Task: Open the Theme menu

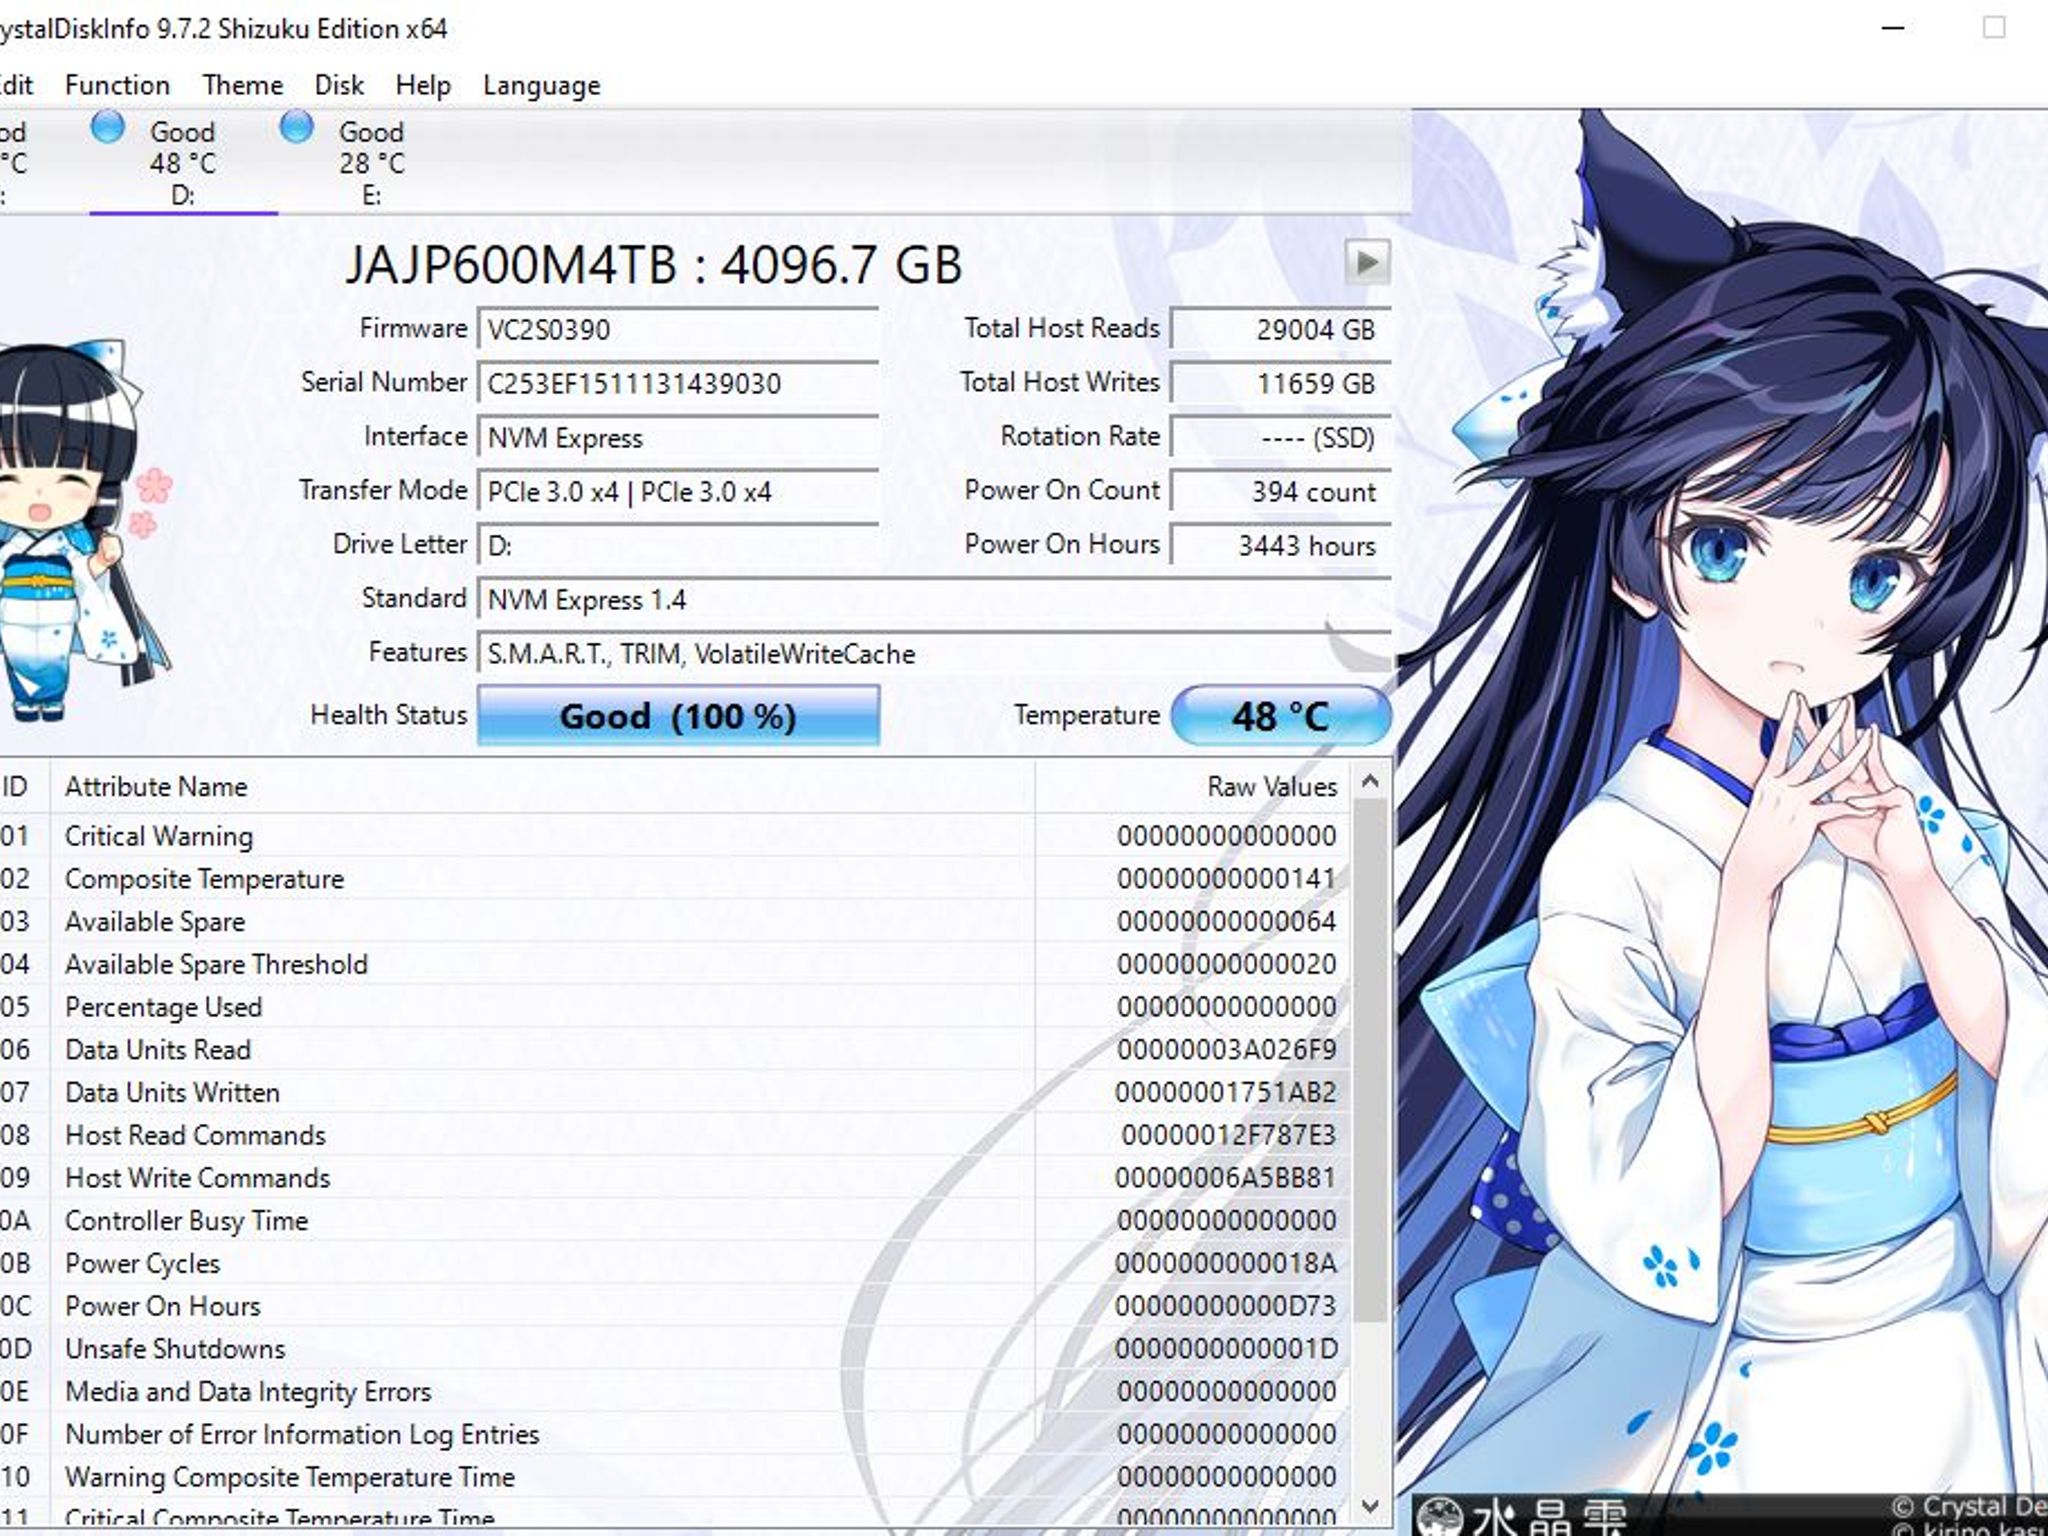Action: point(243,85)
